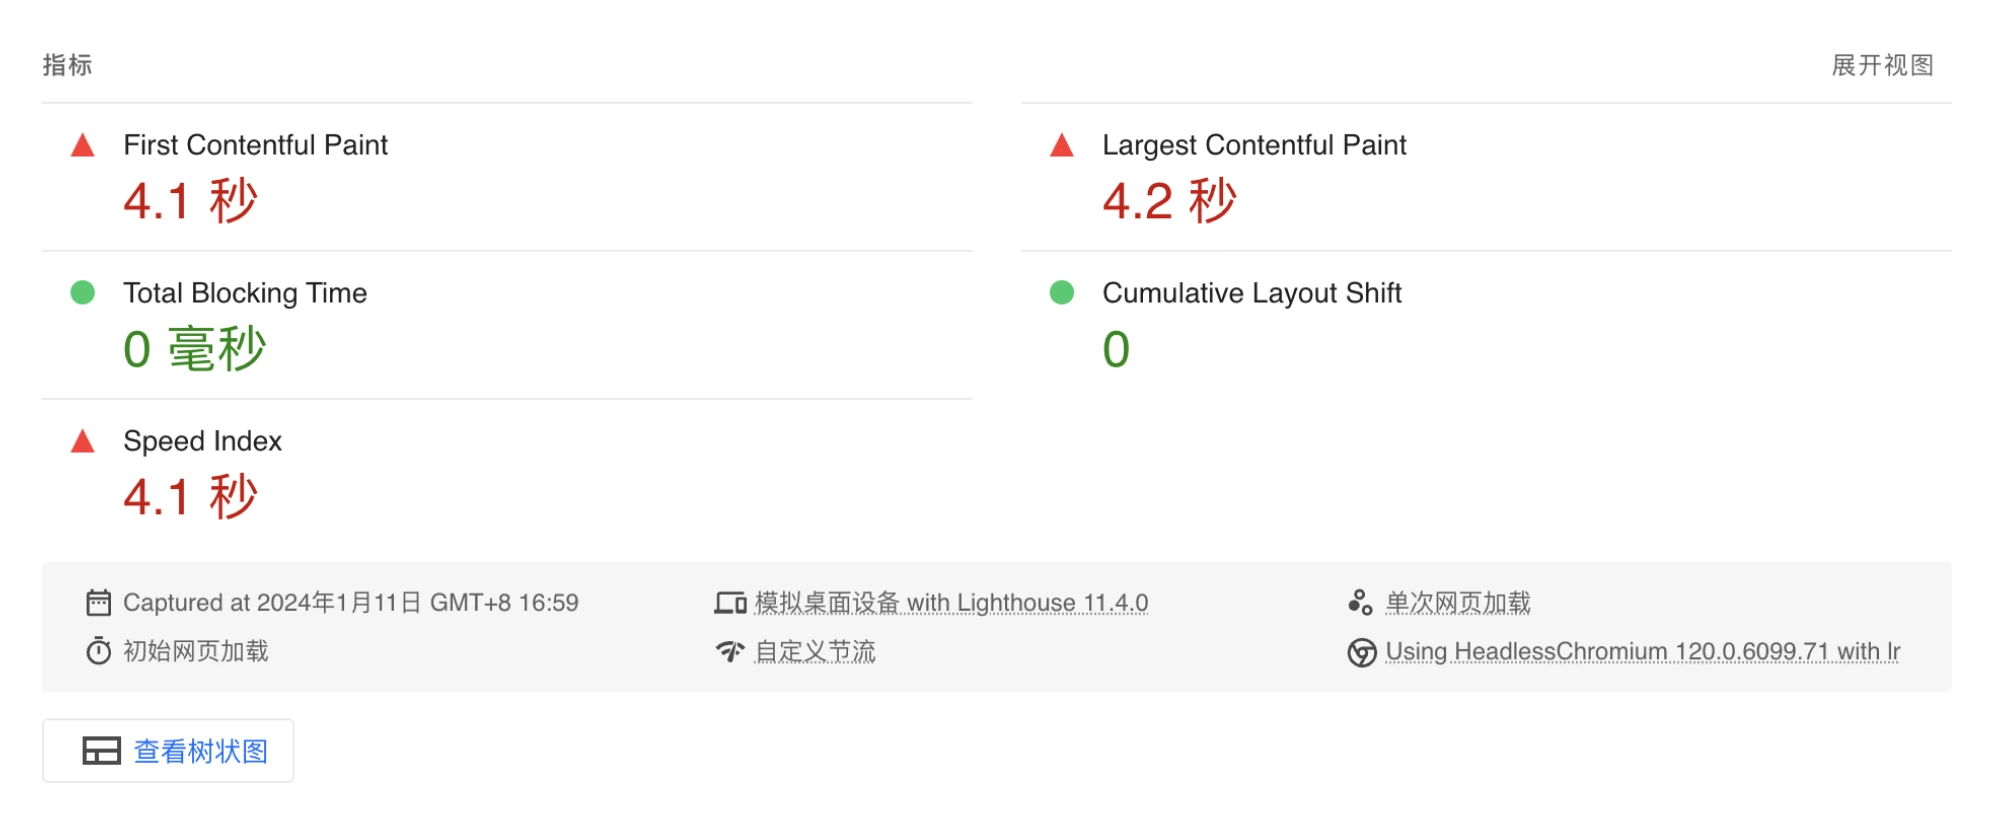The image size is (1995, 822).
Task: Click the 单次网页加载 link
Action: pos(1458,603)
